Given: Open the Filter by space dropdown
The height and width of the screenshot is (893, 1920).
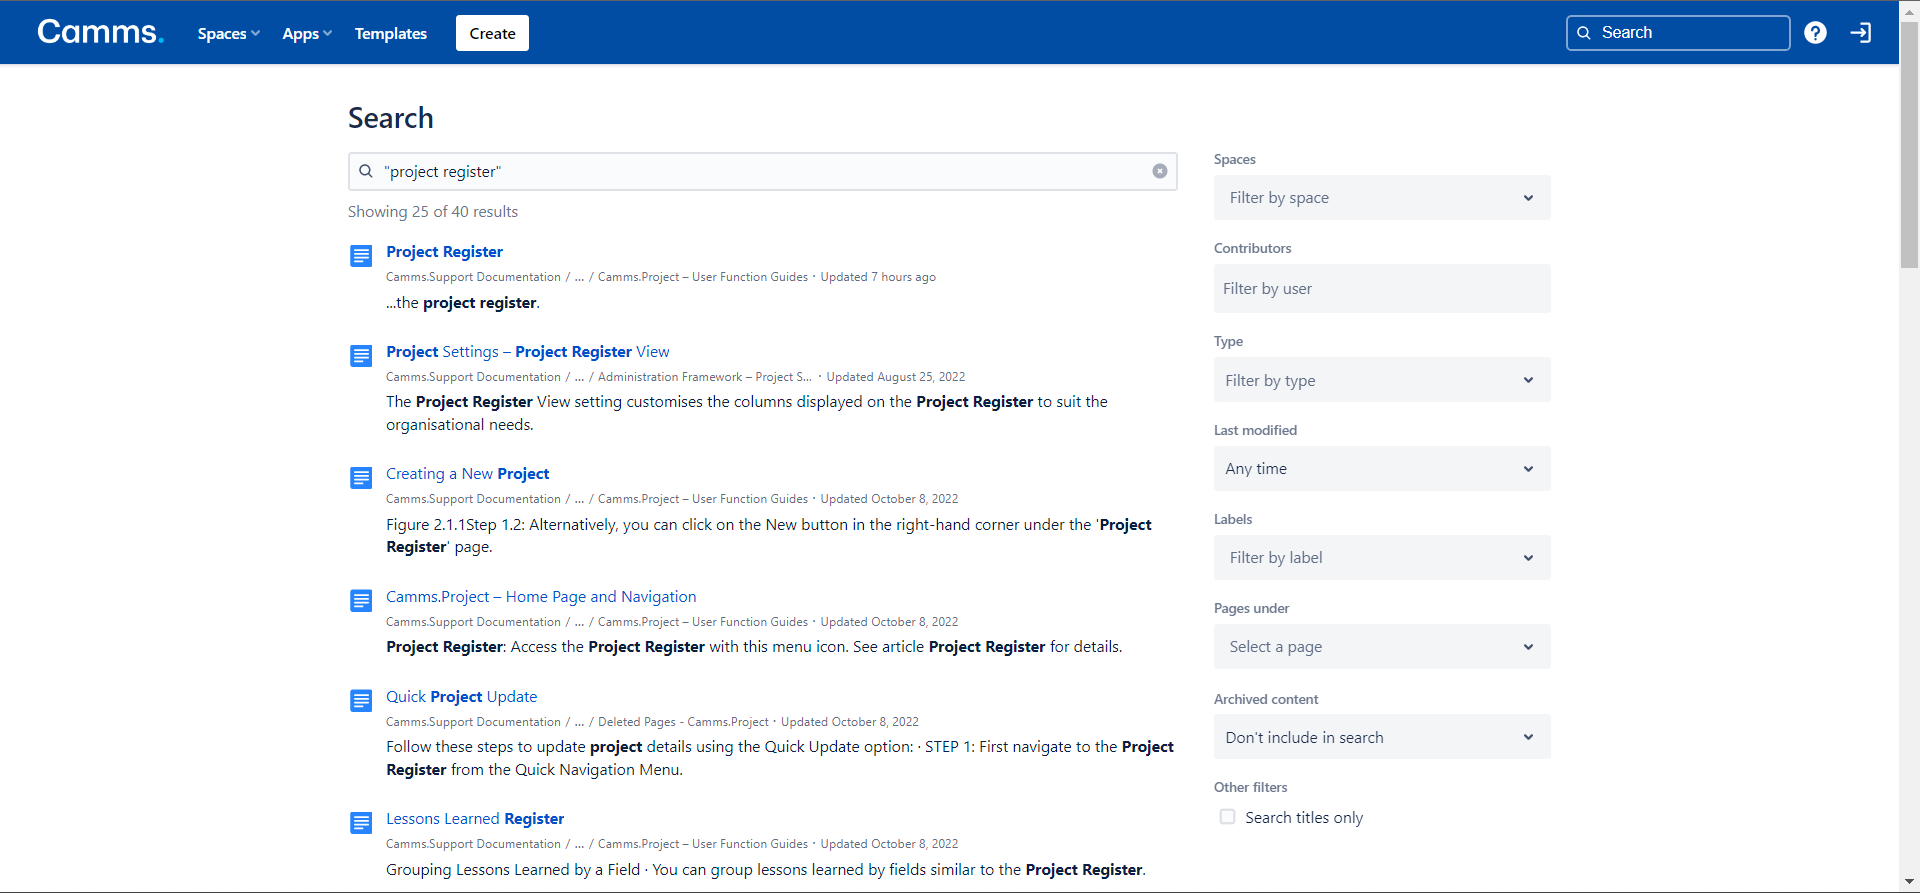Looking at the screenshot, I should click(x=1382, y=198).
